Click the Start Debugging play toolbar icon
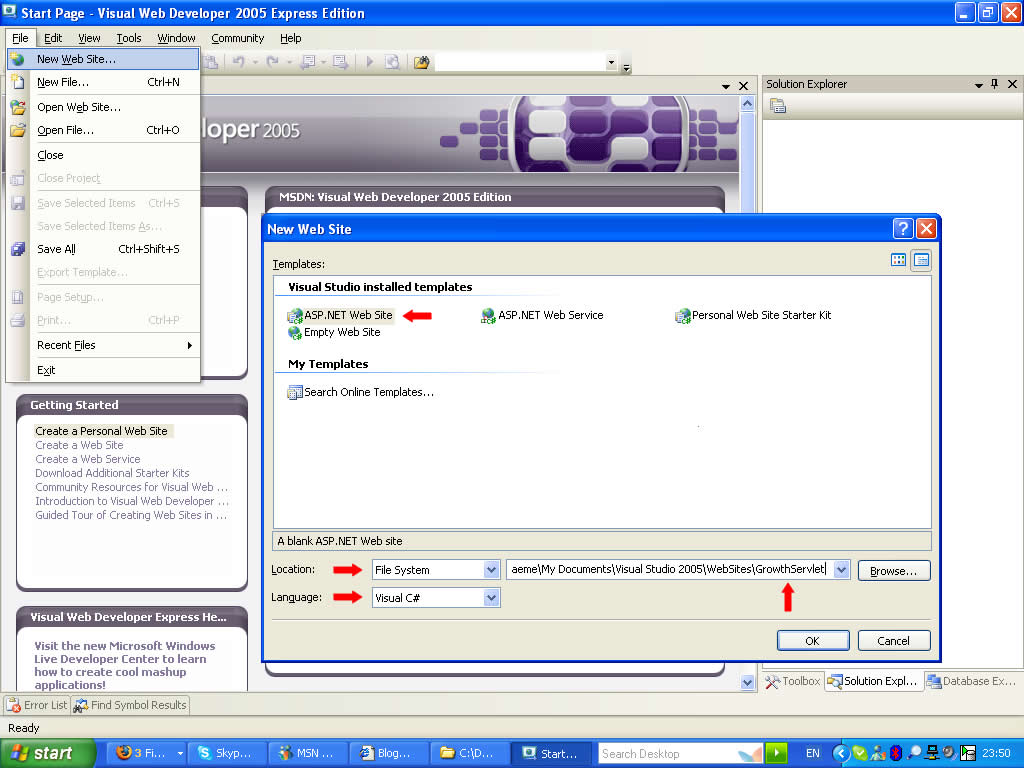This screenshot has width=1024, height=768. [370, 62]
